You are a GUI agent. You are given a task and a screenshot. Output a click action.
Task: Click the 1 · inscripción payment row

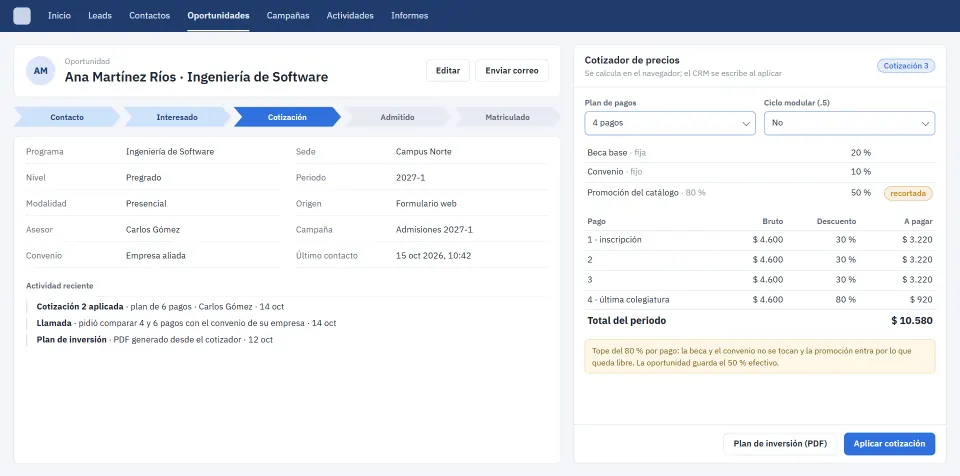coord(760,240)
